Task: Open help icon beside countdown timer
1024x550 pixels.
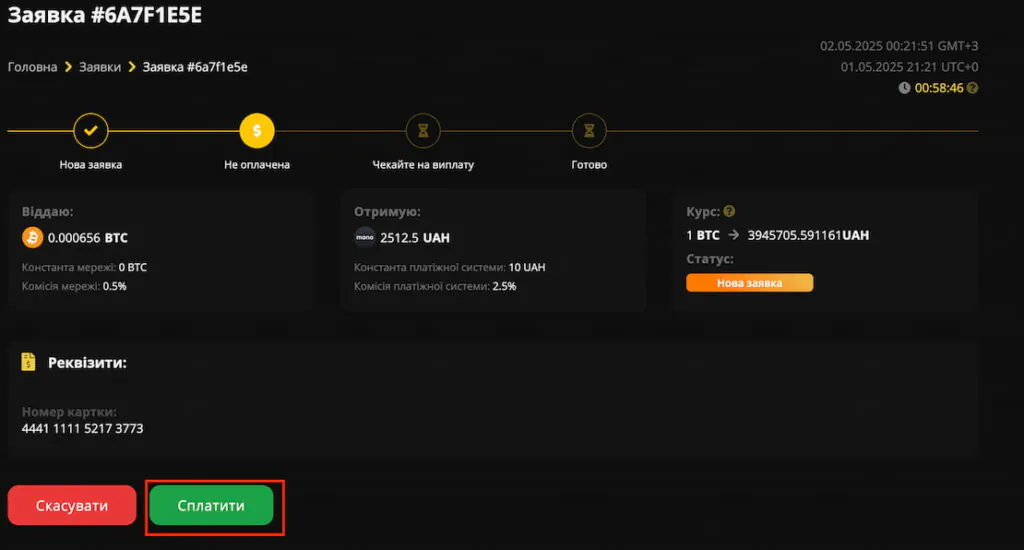Action: click(972, 88)
